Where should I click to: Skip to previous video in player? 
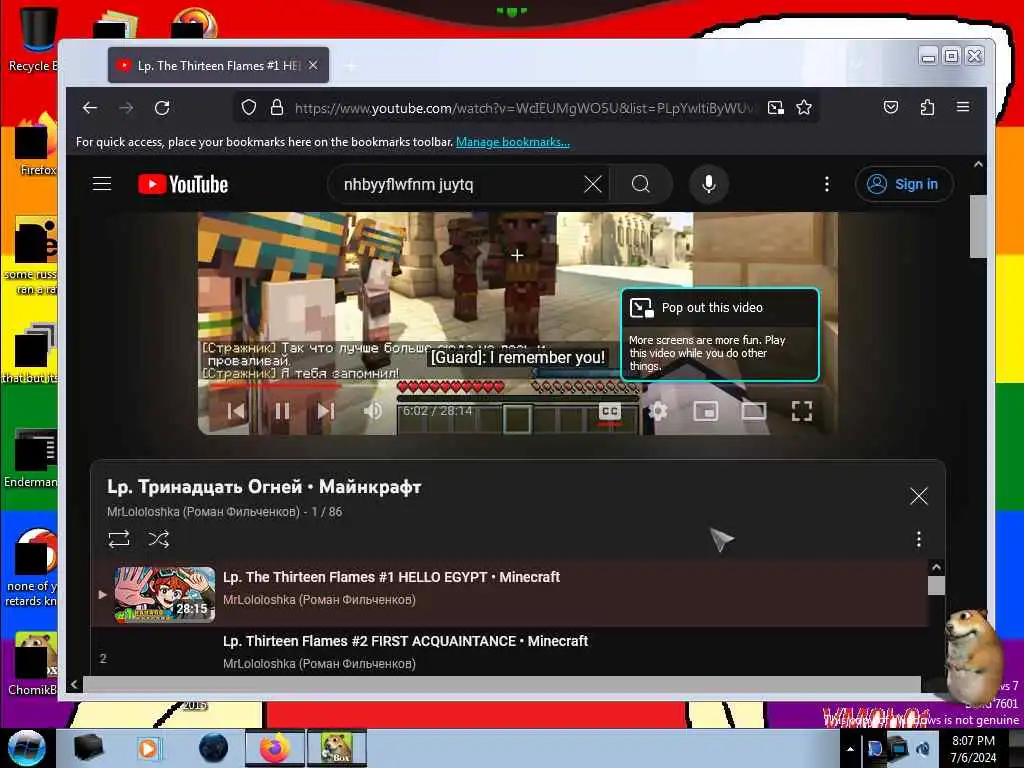[x=236, y=411]
